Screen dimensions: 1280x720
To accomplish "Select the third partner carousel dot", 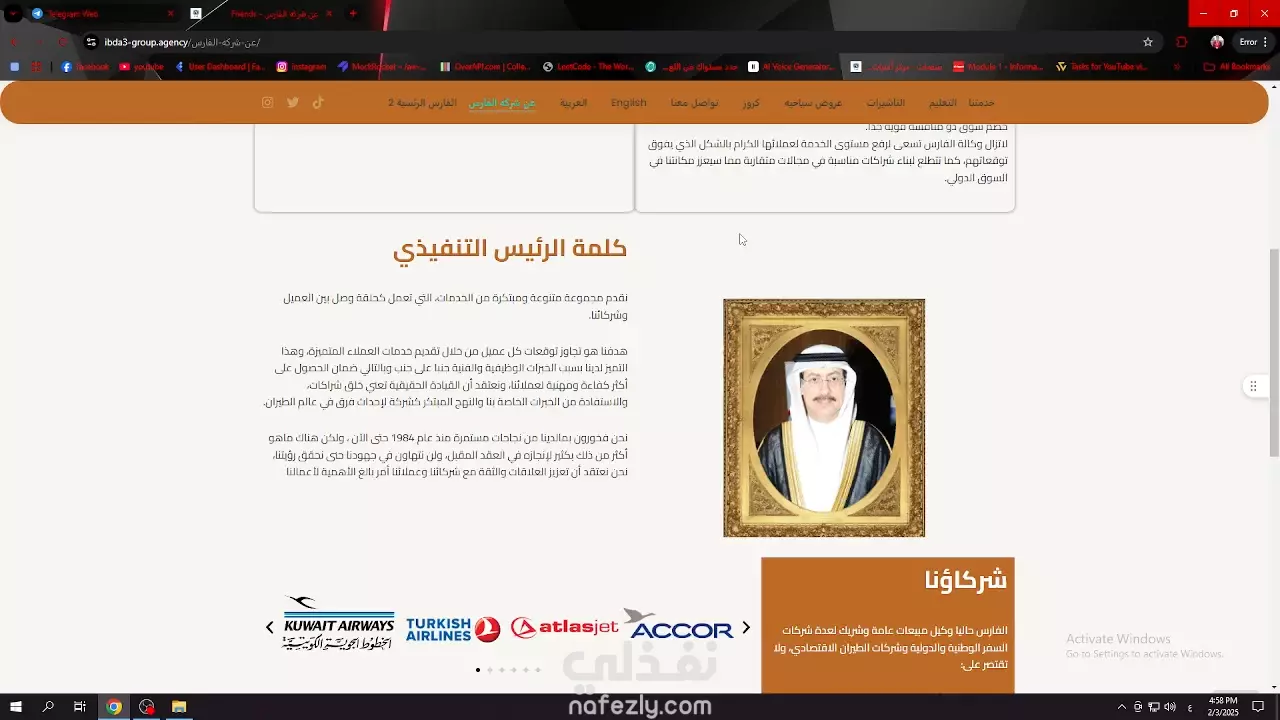I will [x=502, y=670].
